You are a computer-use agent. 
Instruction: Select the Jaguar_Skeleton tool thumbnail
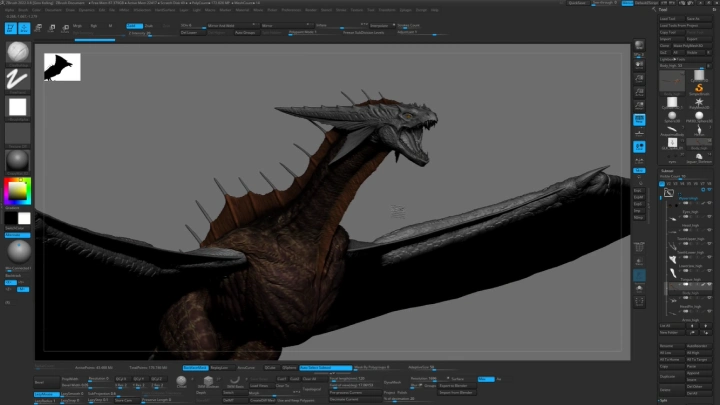tap(699, 158)
